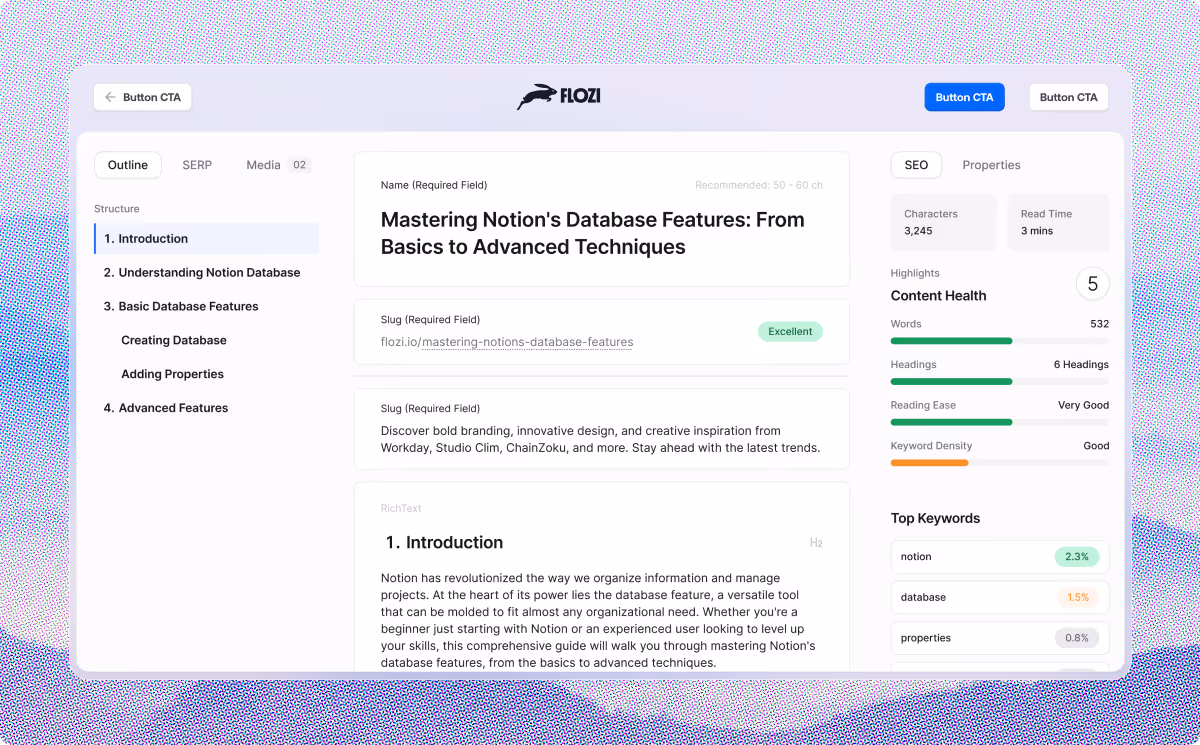
Task: Select the database keyword row
Action: point(1000,597)
